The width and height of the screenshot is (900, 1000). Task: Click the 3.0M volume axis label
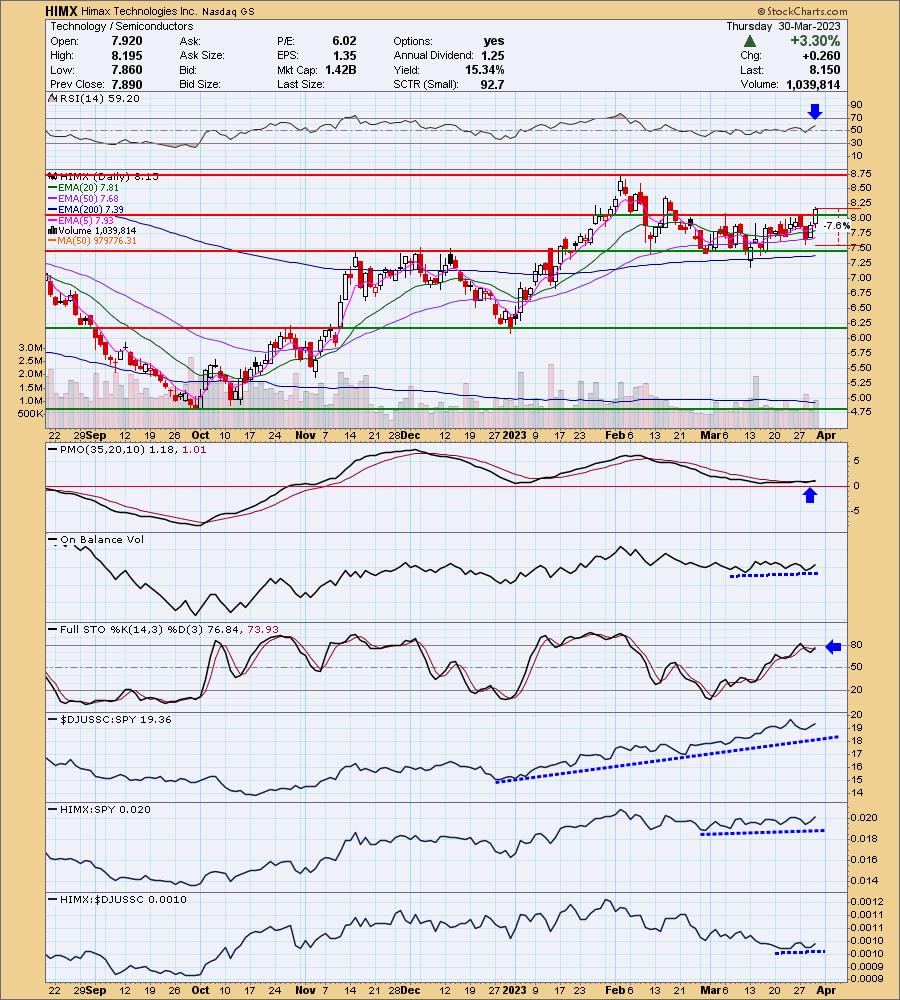coord(31,348)
